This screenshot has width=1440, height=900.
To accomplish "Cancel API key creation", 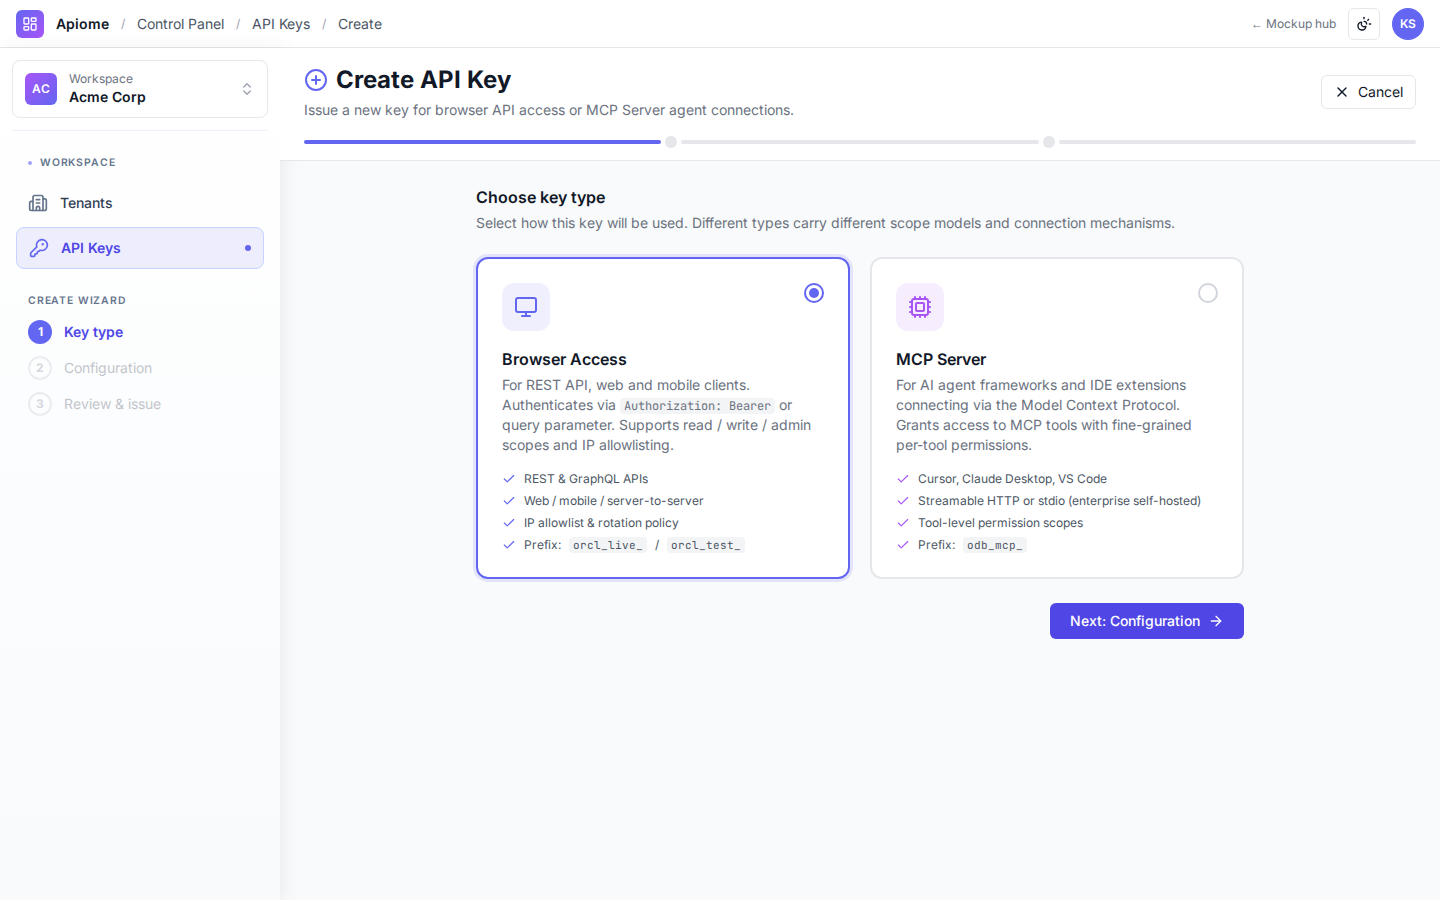I will pyautogui.click(x=1368, y=92).
